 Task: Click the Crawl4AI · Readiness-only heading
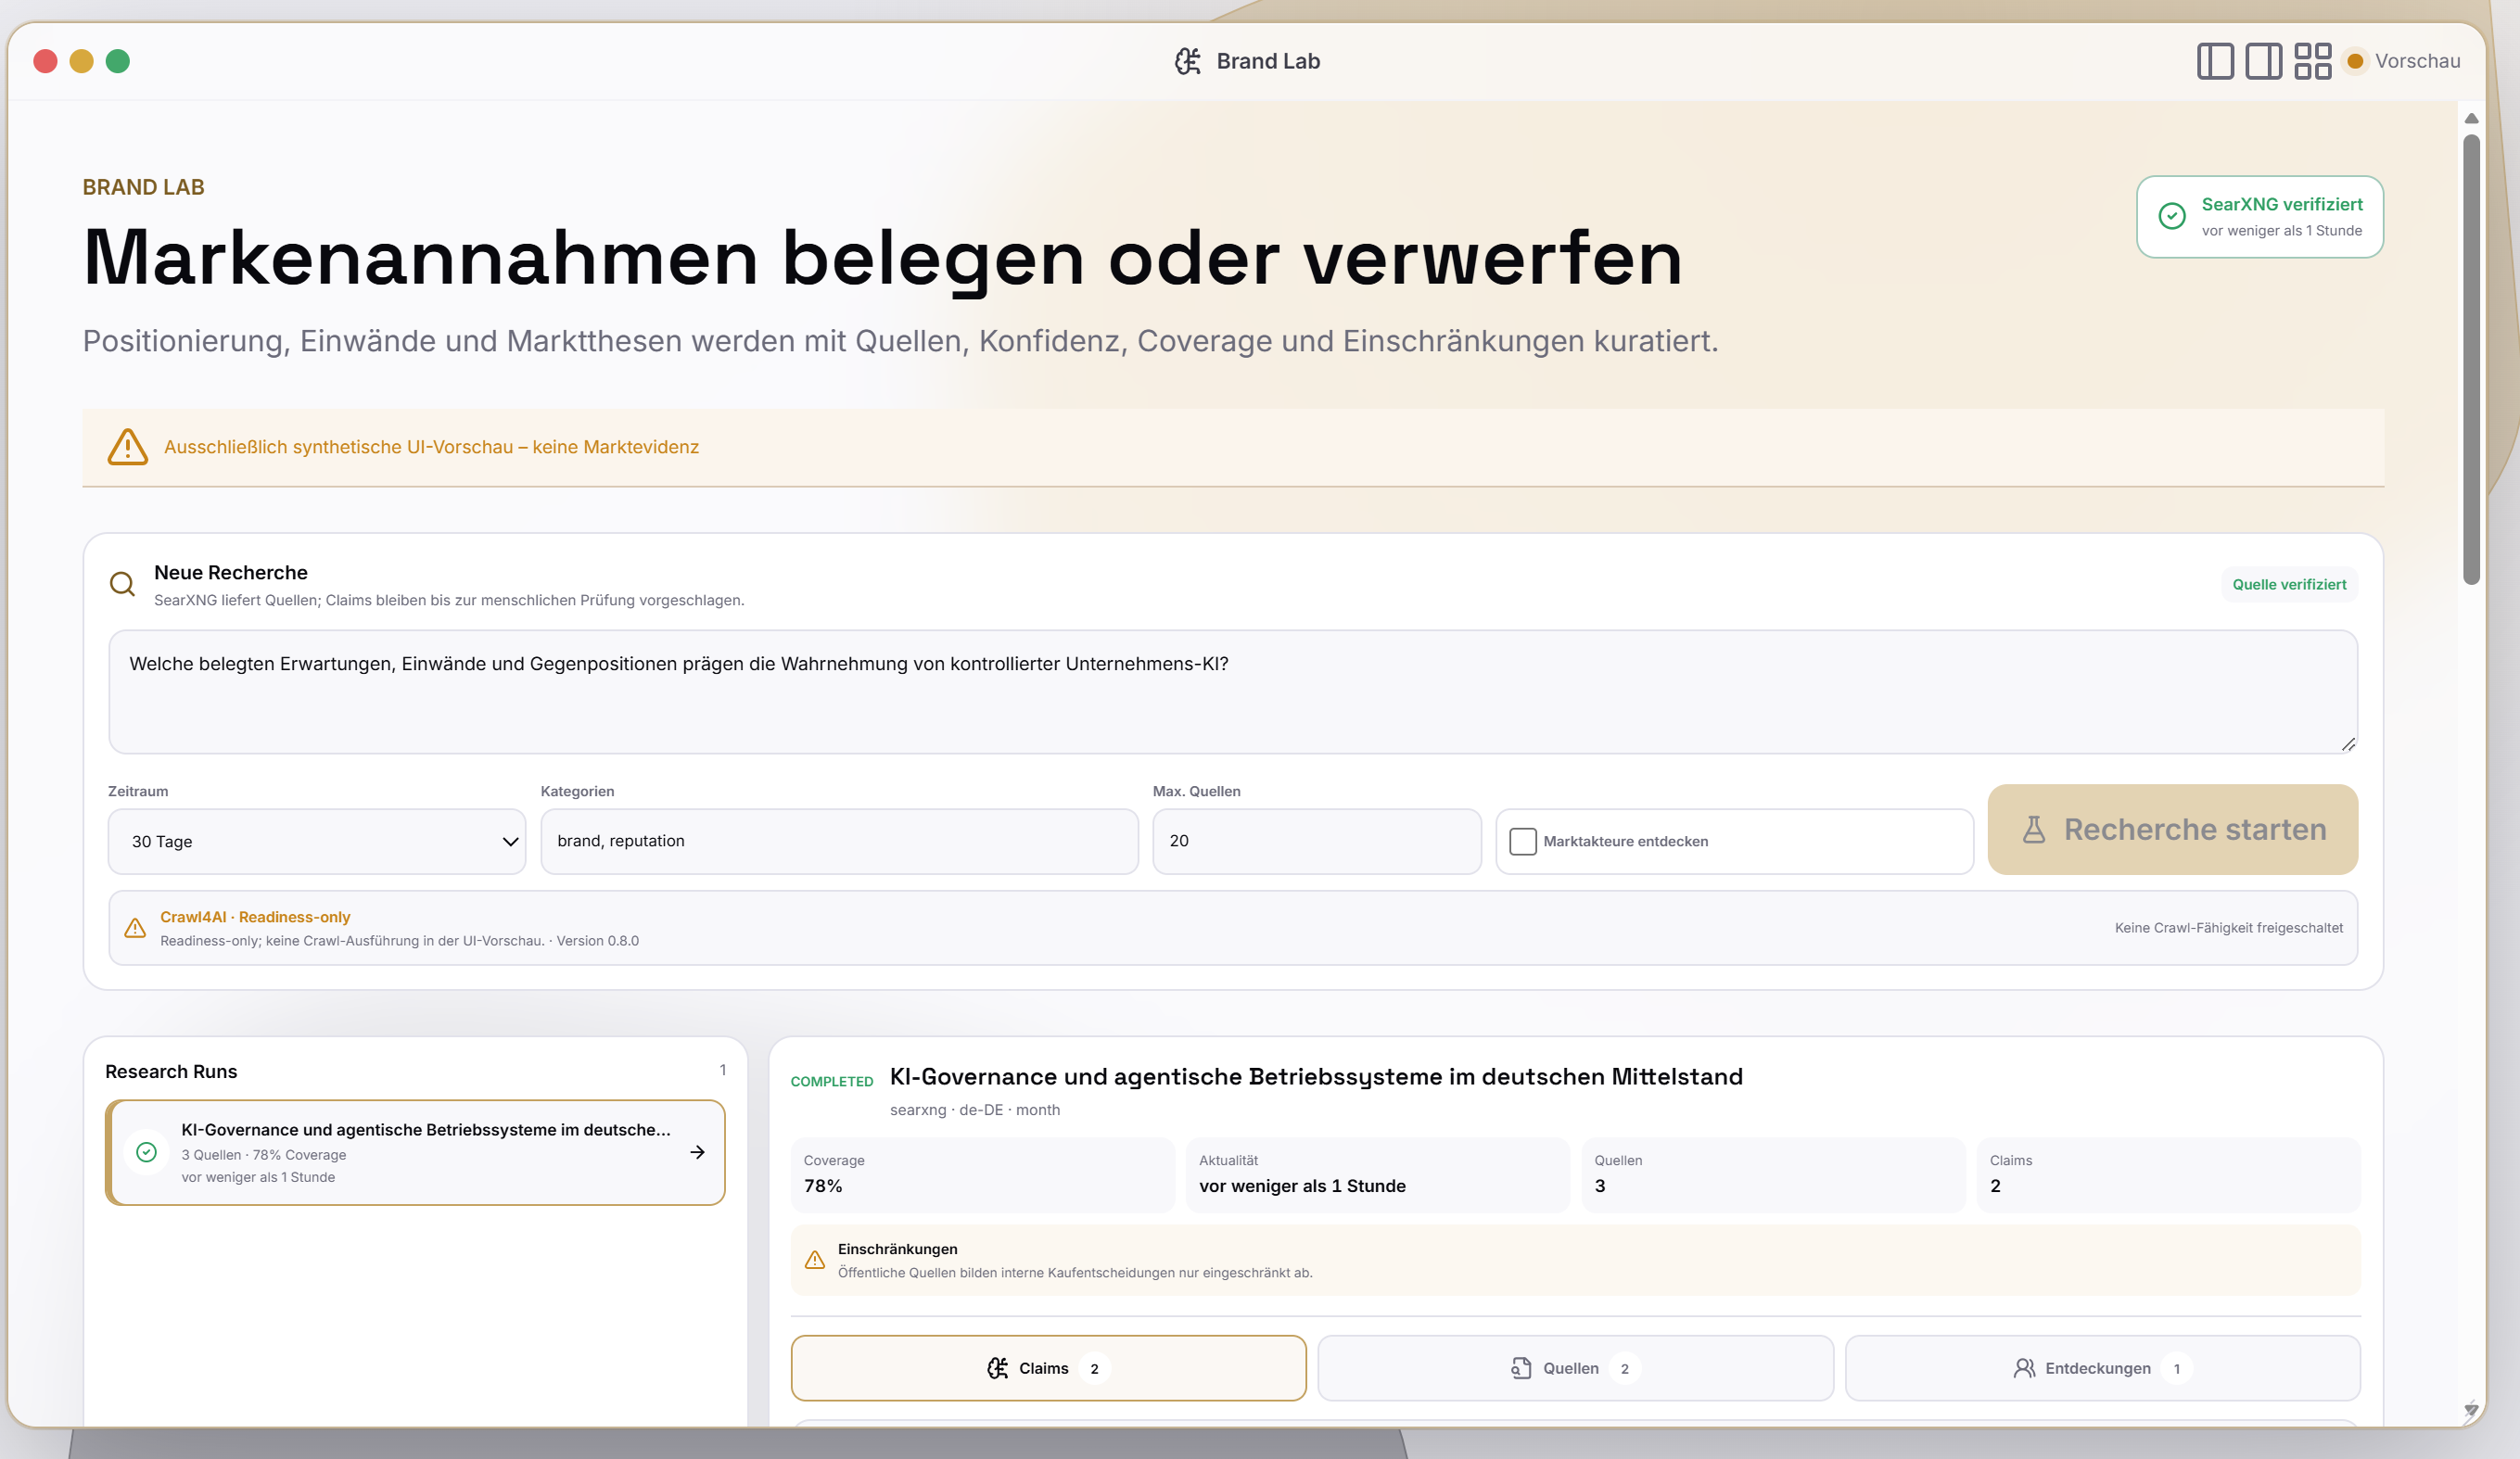pos(255,917)
